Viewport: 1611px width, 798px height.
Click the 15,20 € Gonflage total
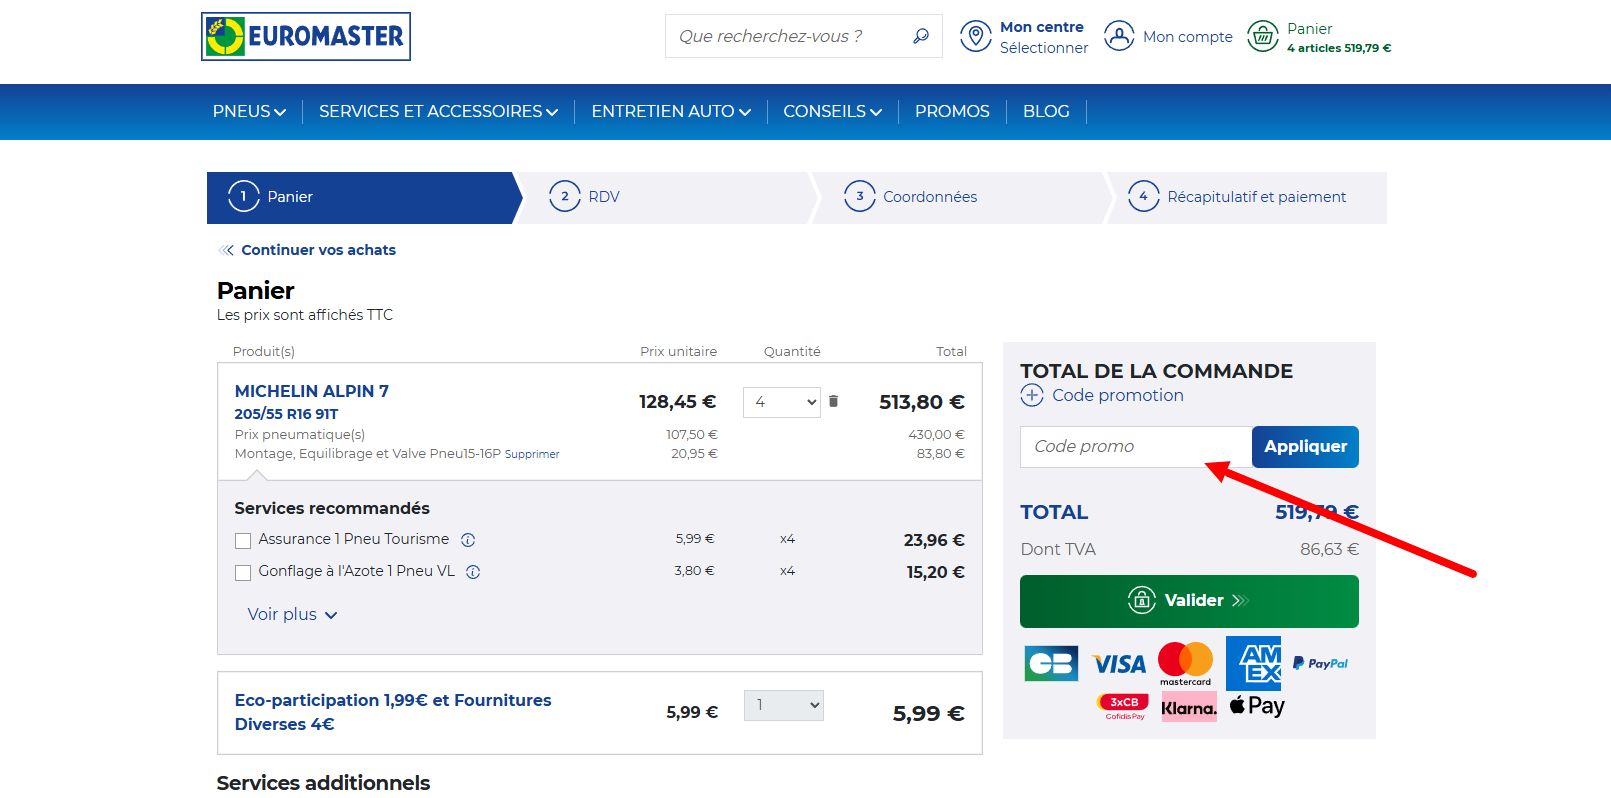tap(935, 572)
